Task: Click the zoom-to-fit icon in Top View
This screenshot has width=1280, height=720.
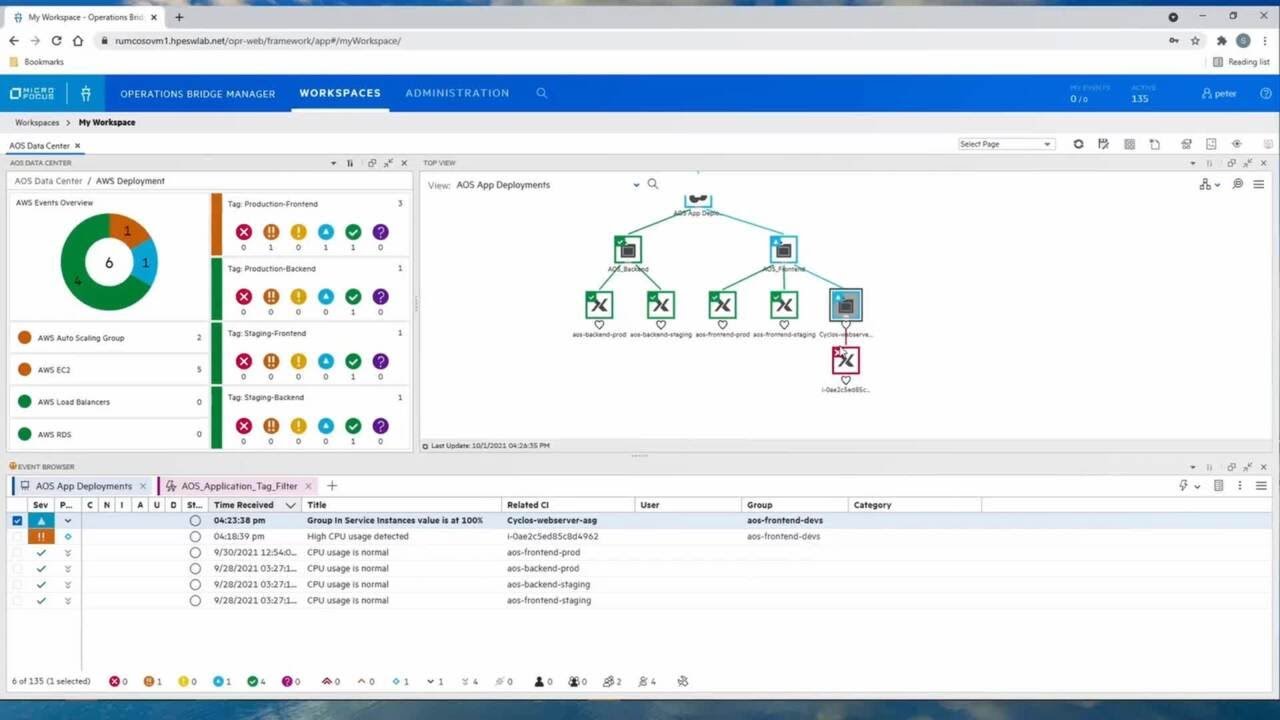Action: pos(1237,184)
